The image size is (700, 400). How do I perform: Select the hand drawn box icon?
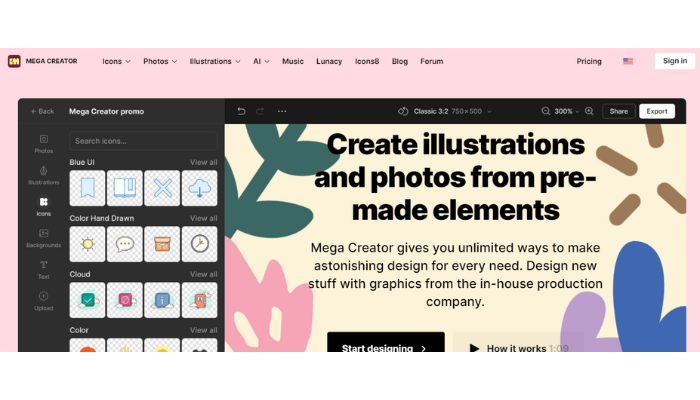[x=162, y=244]
